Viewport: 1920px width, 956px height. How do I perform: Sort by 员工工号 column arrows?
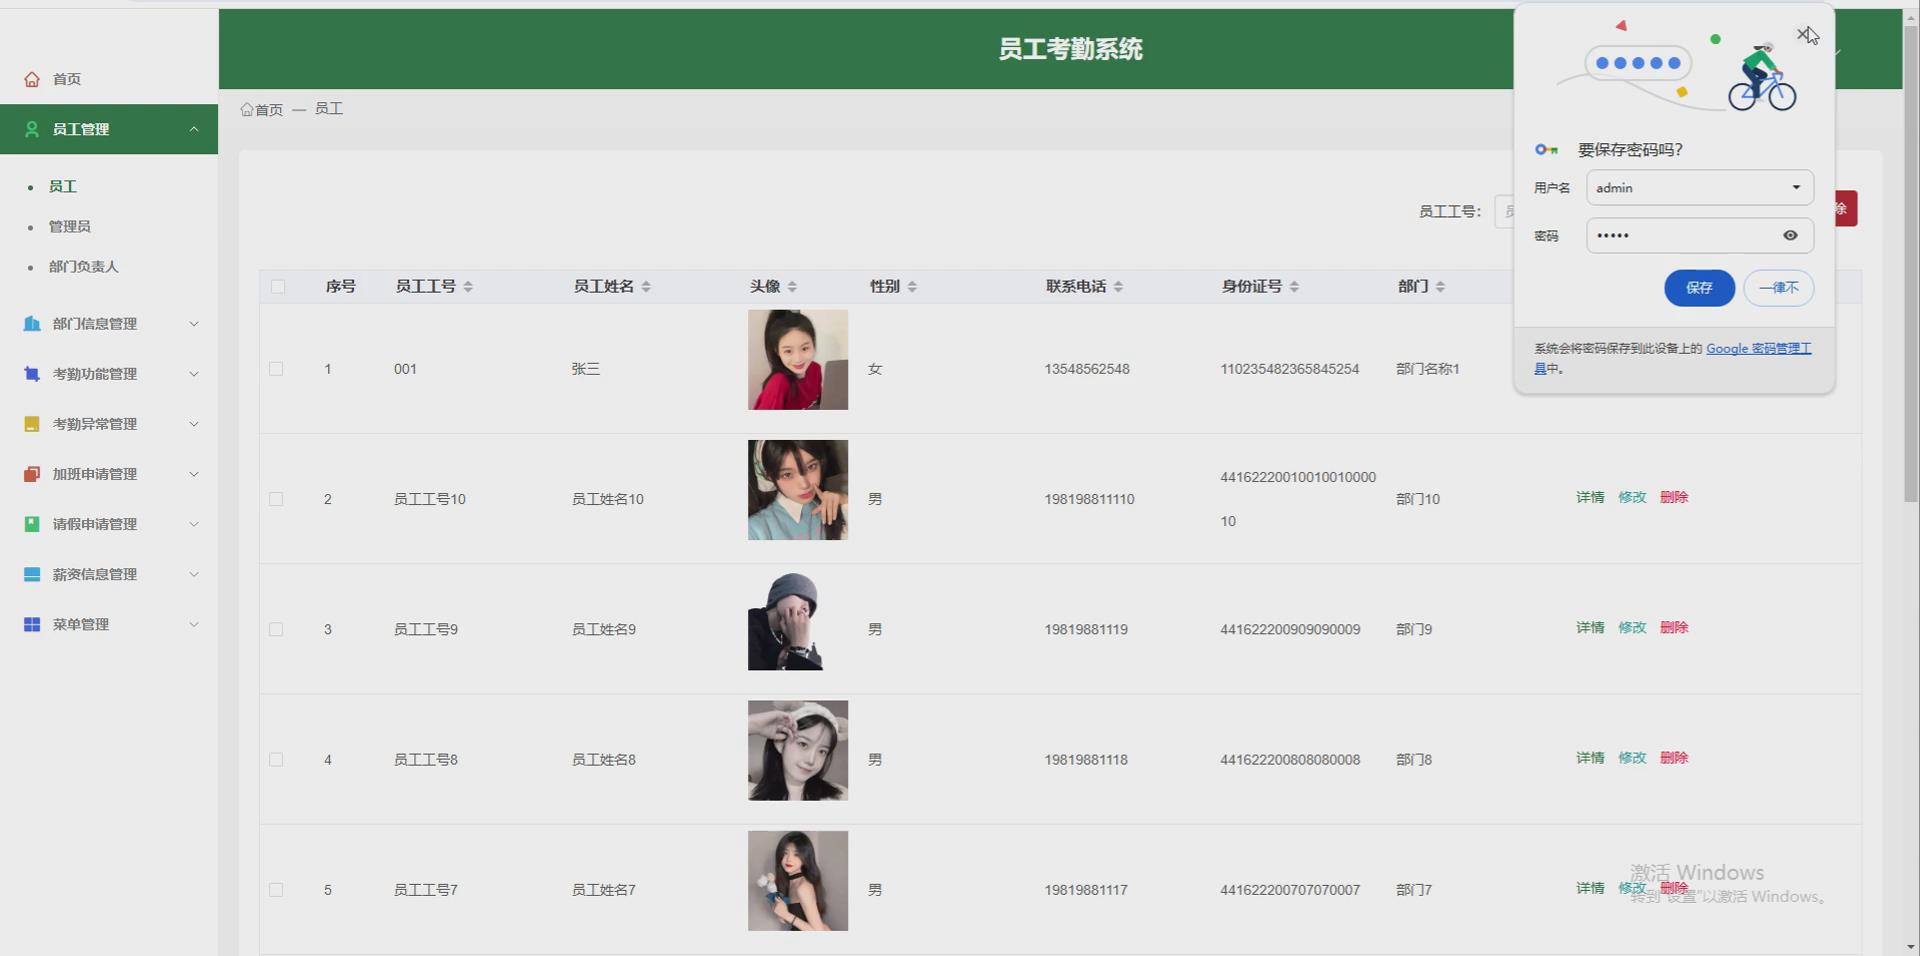(468, 287)
